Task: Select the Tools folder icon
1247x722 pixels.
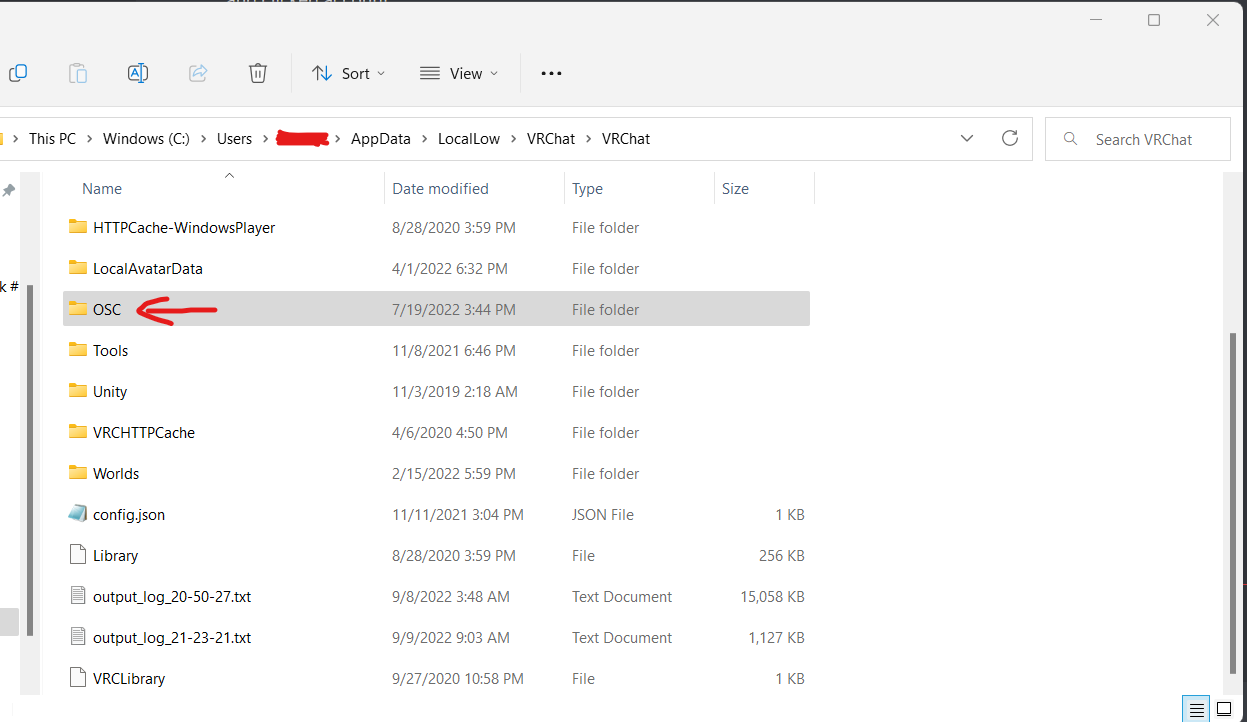Action: [78, 350]
